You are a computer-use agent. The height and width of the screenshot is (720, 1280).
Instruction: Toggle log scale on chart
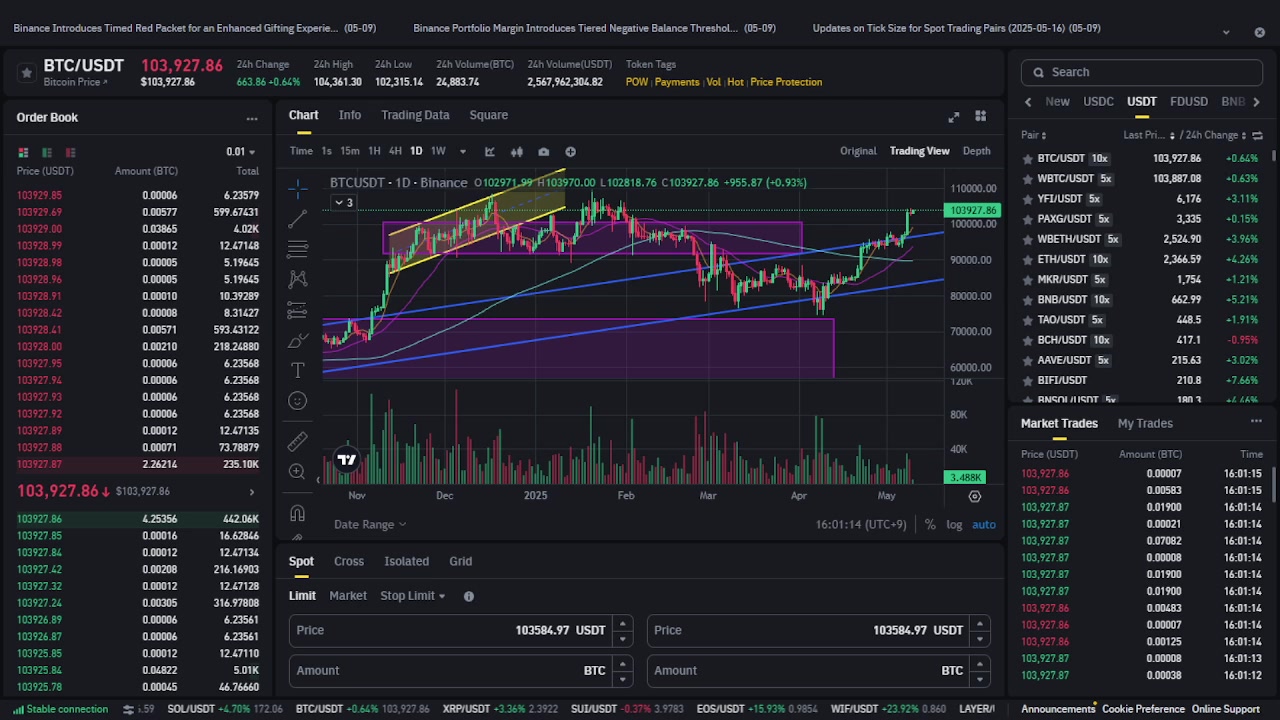(x=954, y=524)
